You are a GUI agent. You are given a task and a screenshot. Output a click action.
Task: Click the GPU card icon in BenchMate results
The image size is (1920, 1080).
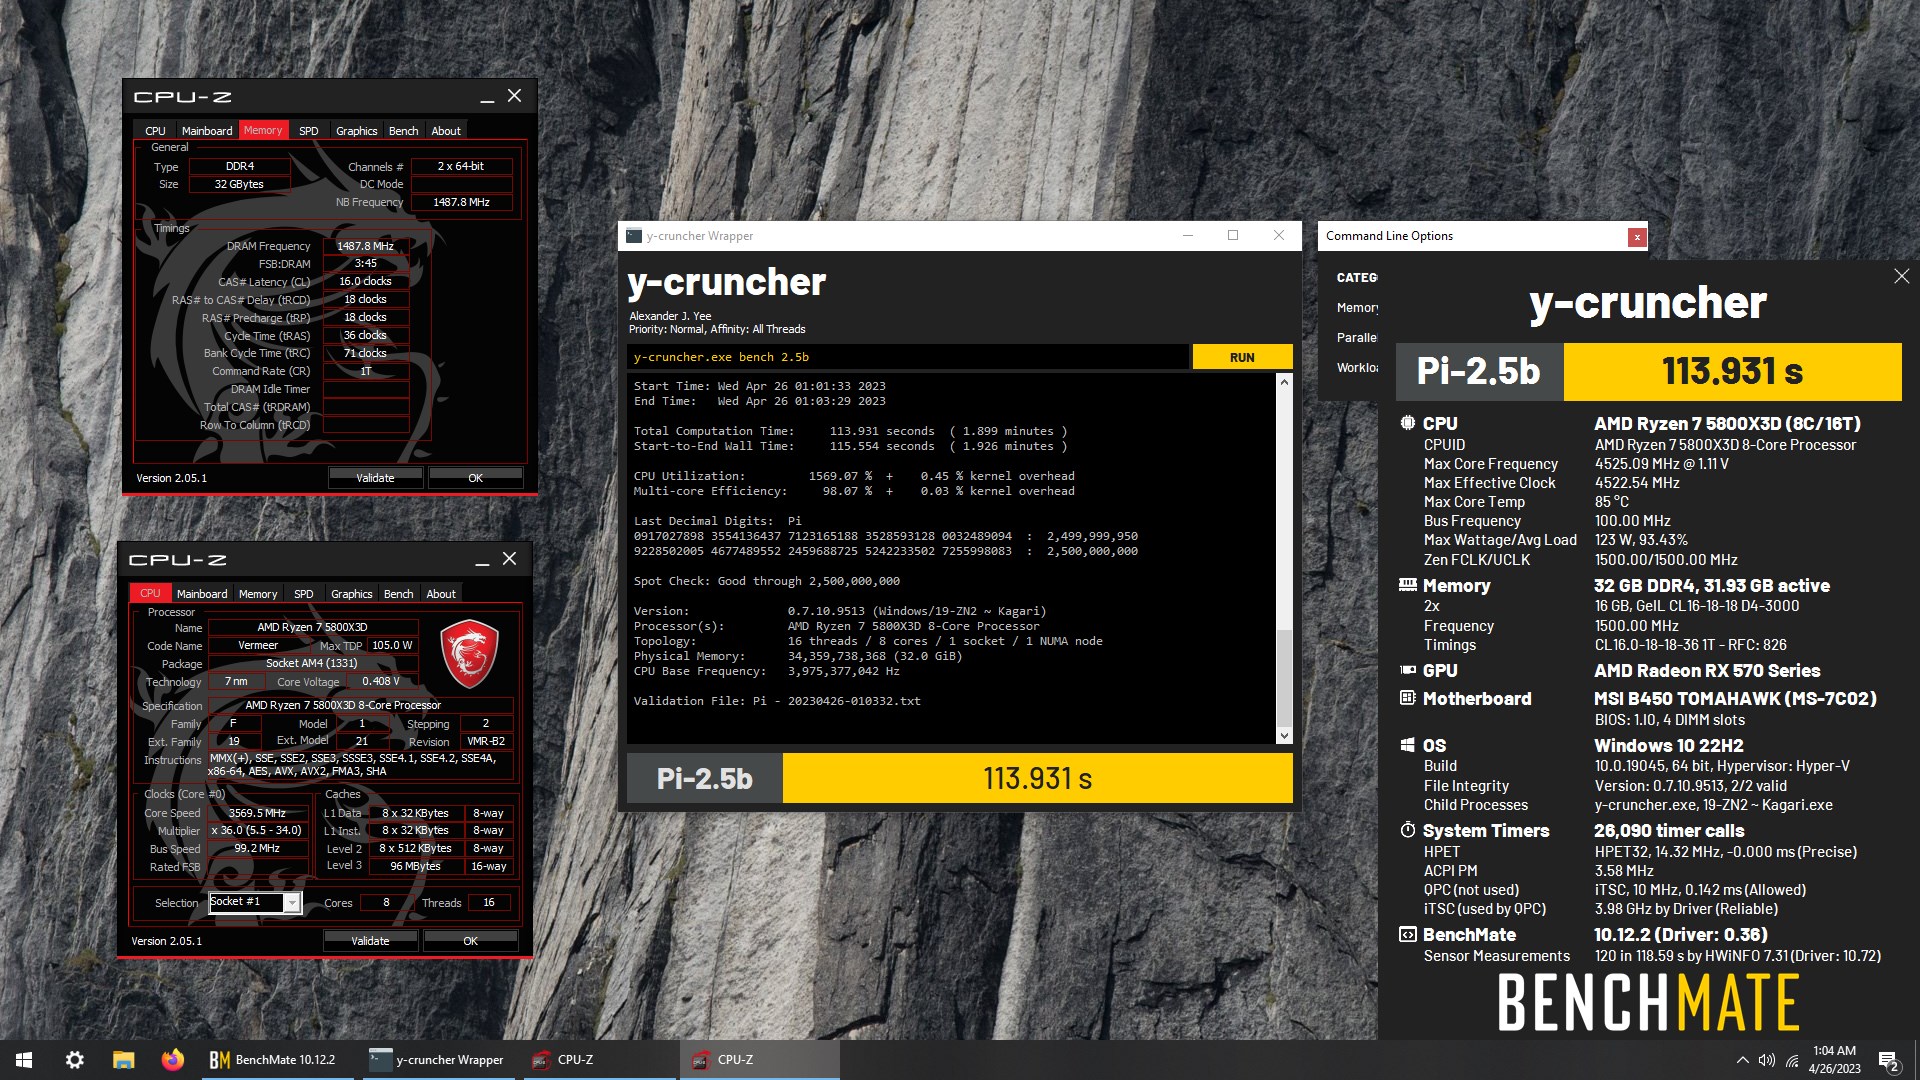tap(1408, 670)
